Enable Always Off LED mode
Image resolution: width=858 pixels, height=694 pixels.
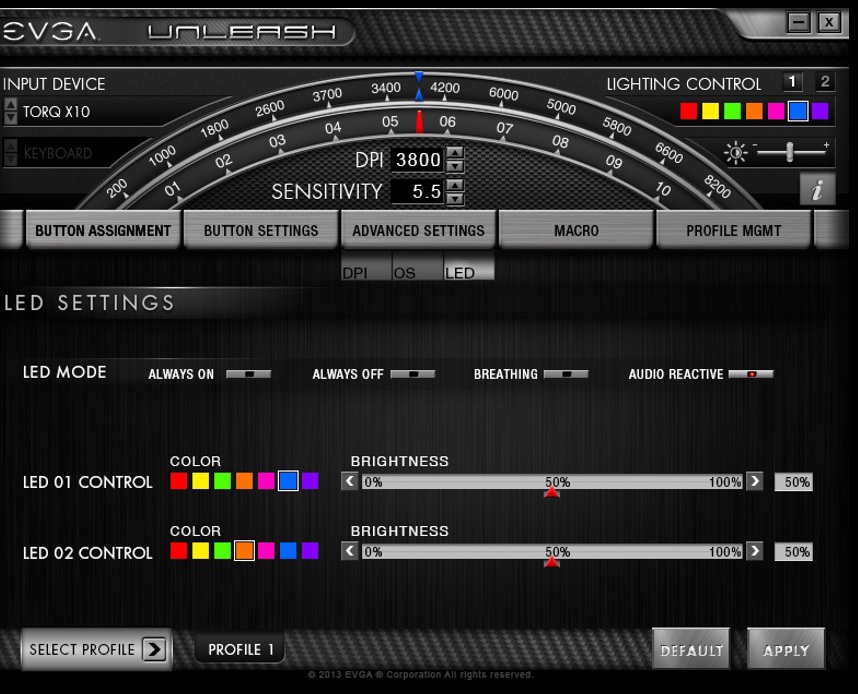[x=413, y=374]
